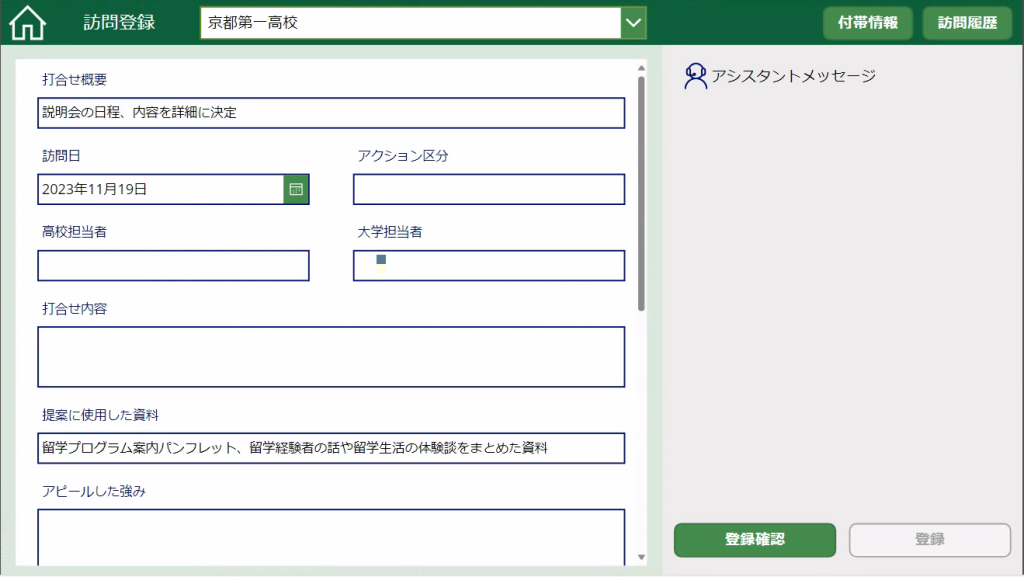The width and height of the screenshot is (1024, 577).
Task: Open the calendar picker for 訪問日
Action: point(296,189)
